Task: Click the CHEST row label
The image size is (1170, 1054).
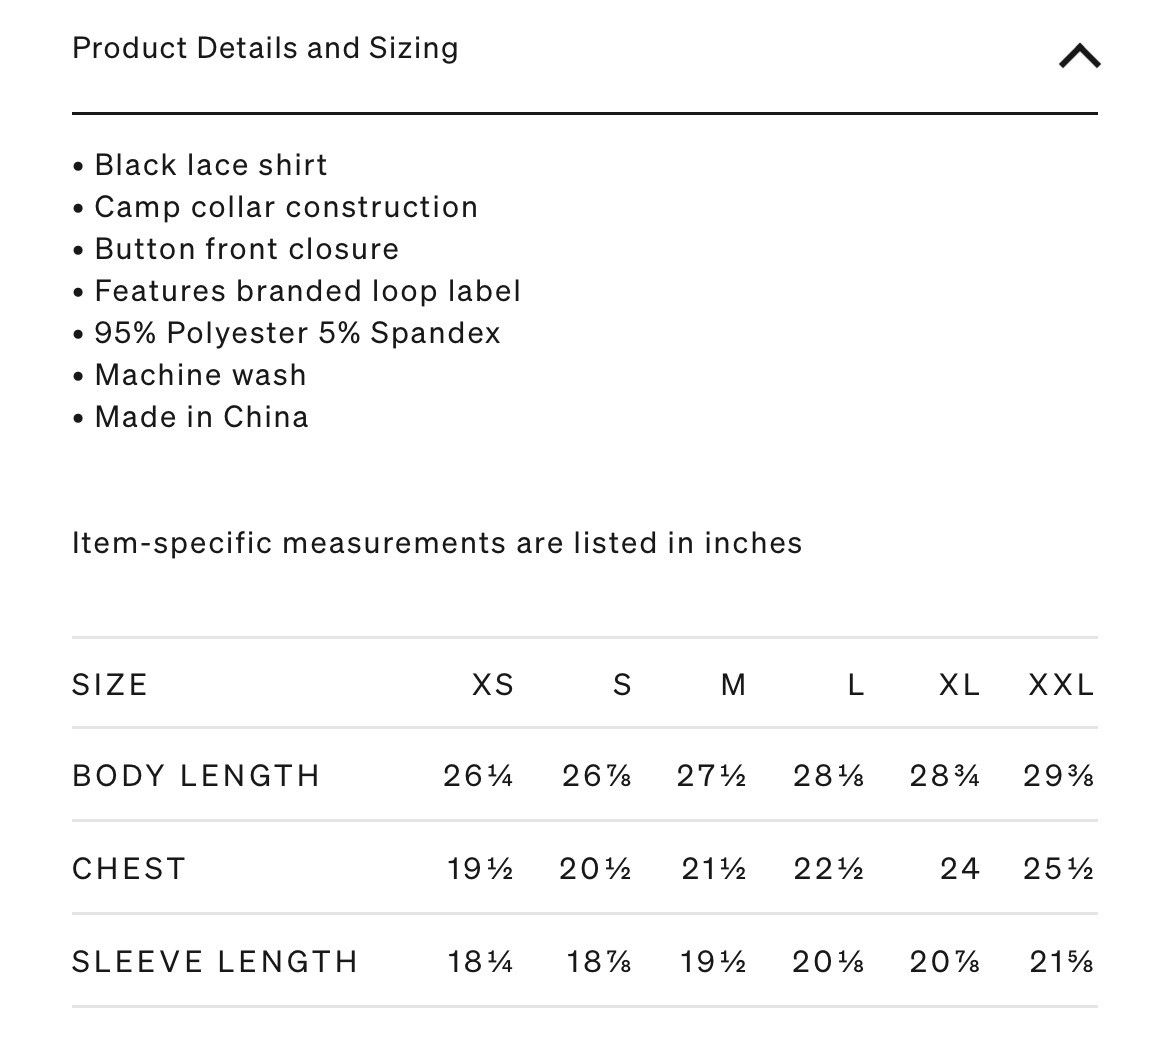Action: click(129, 868)
